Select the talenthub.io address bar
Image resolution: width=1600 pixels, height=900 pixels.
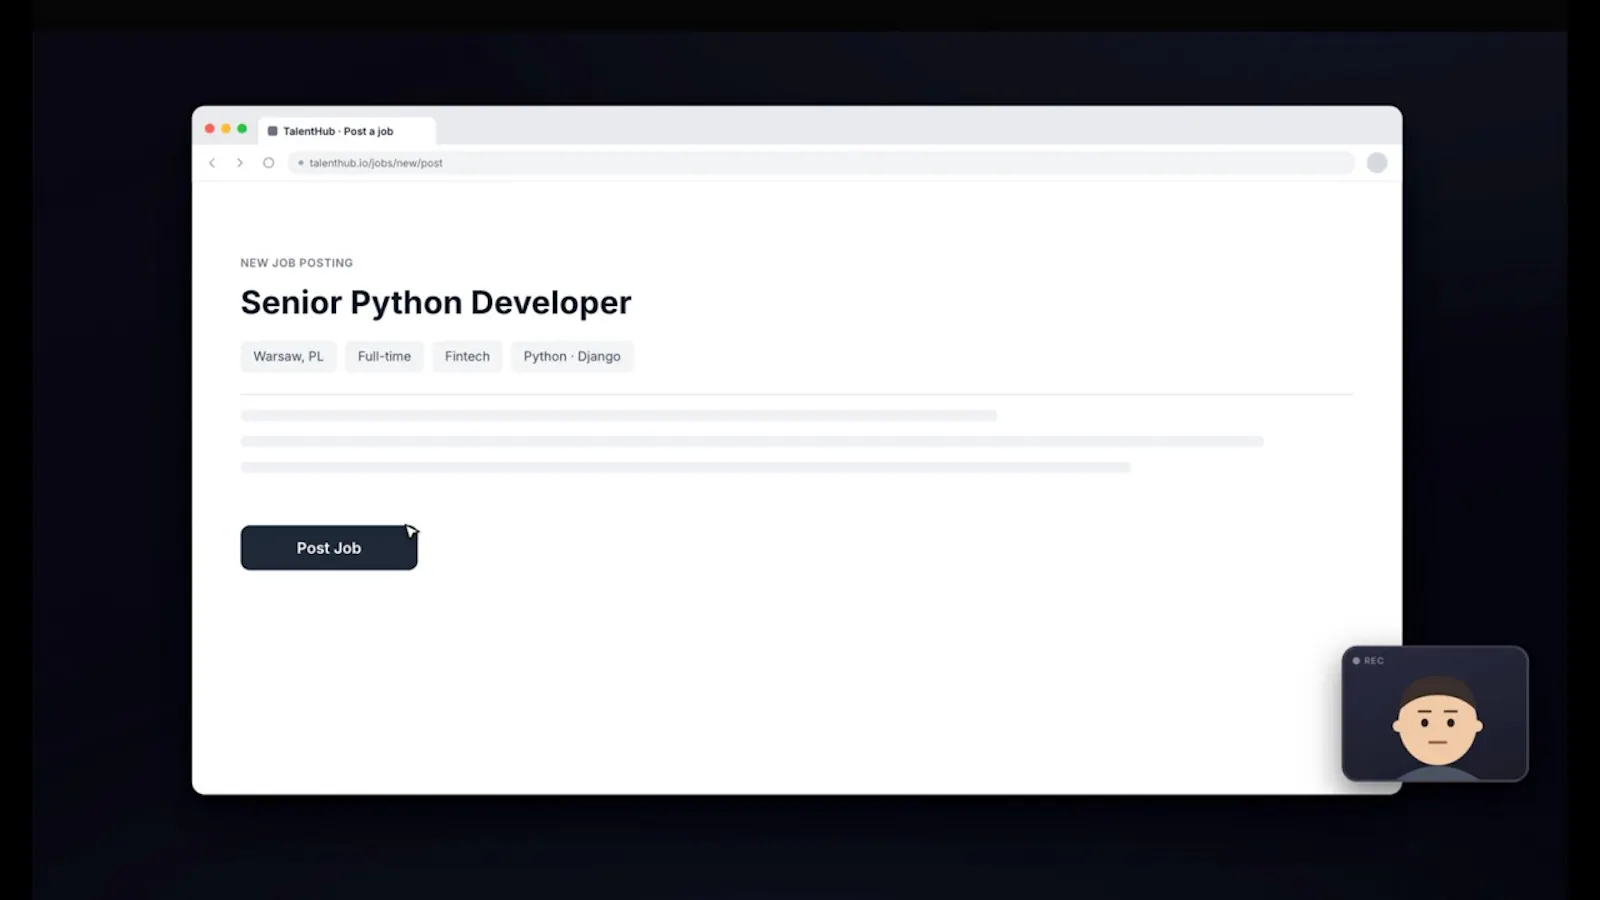(x=821, y=163)
